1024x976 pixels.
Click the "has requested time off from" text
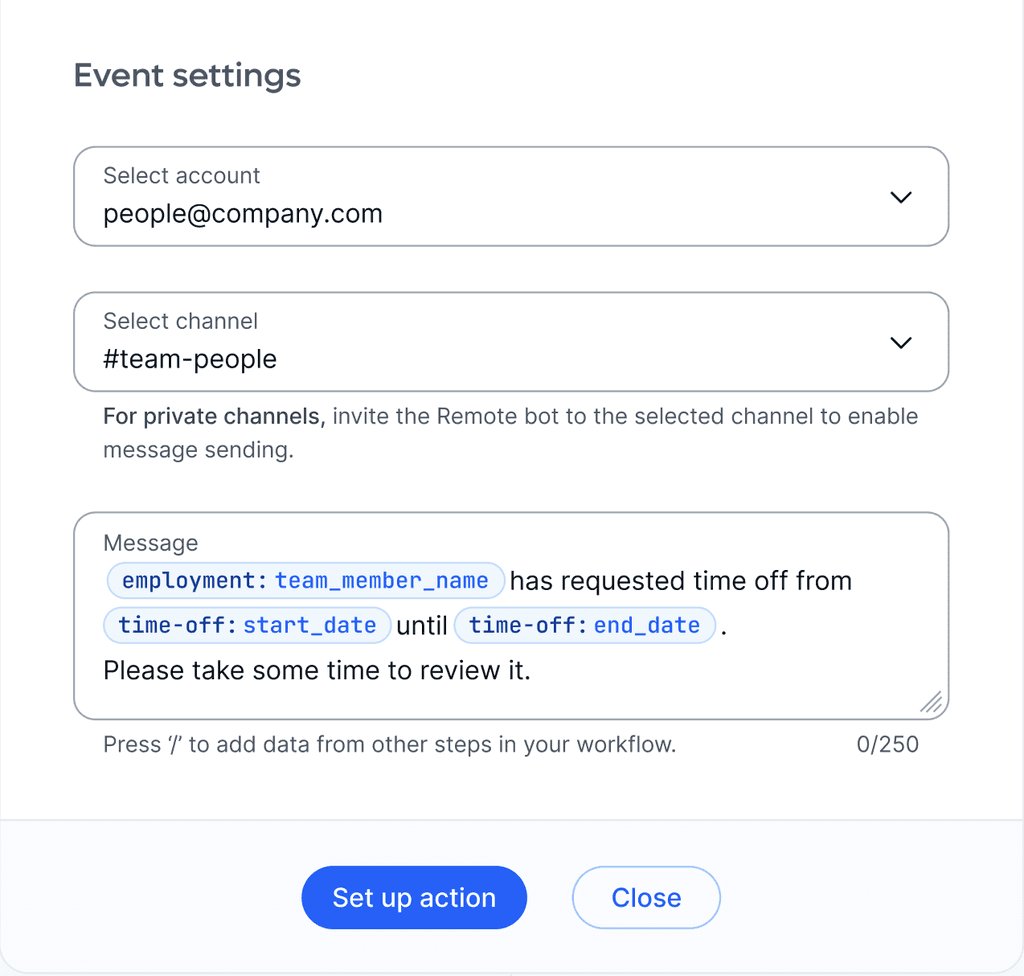tap(681, 581)
